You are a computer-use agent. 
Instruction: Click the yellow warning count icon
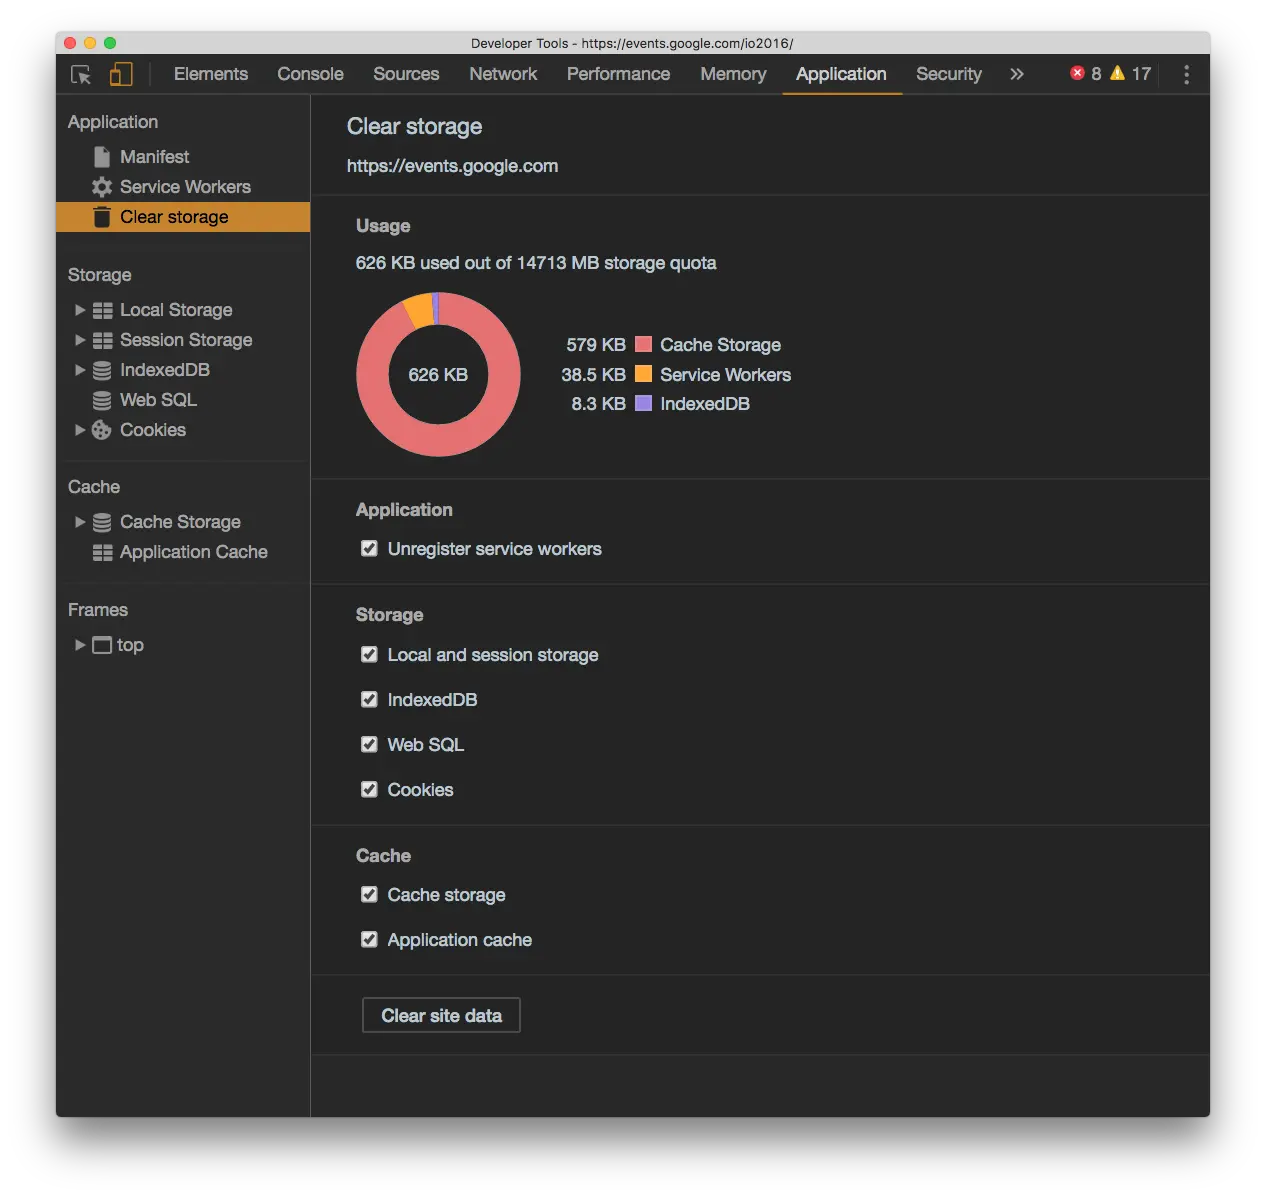[x=1117, y=73]
